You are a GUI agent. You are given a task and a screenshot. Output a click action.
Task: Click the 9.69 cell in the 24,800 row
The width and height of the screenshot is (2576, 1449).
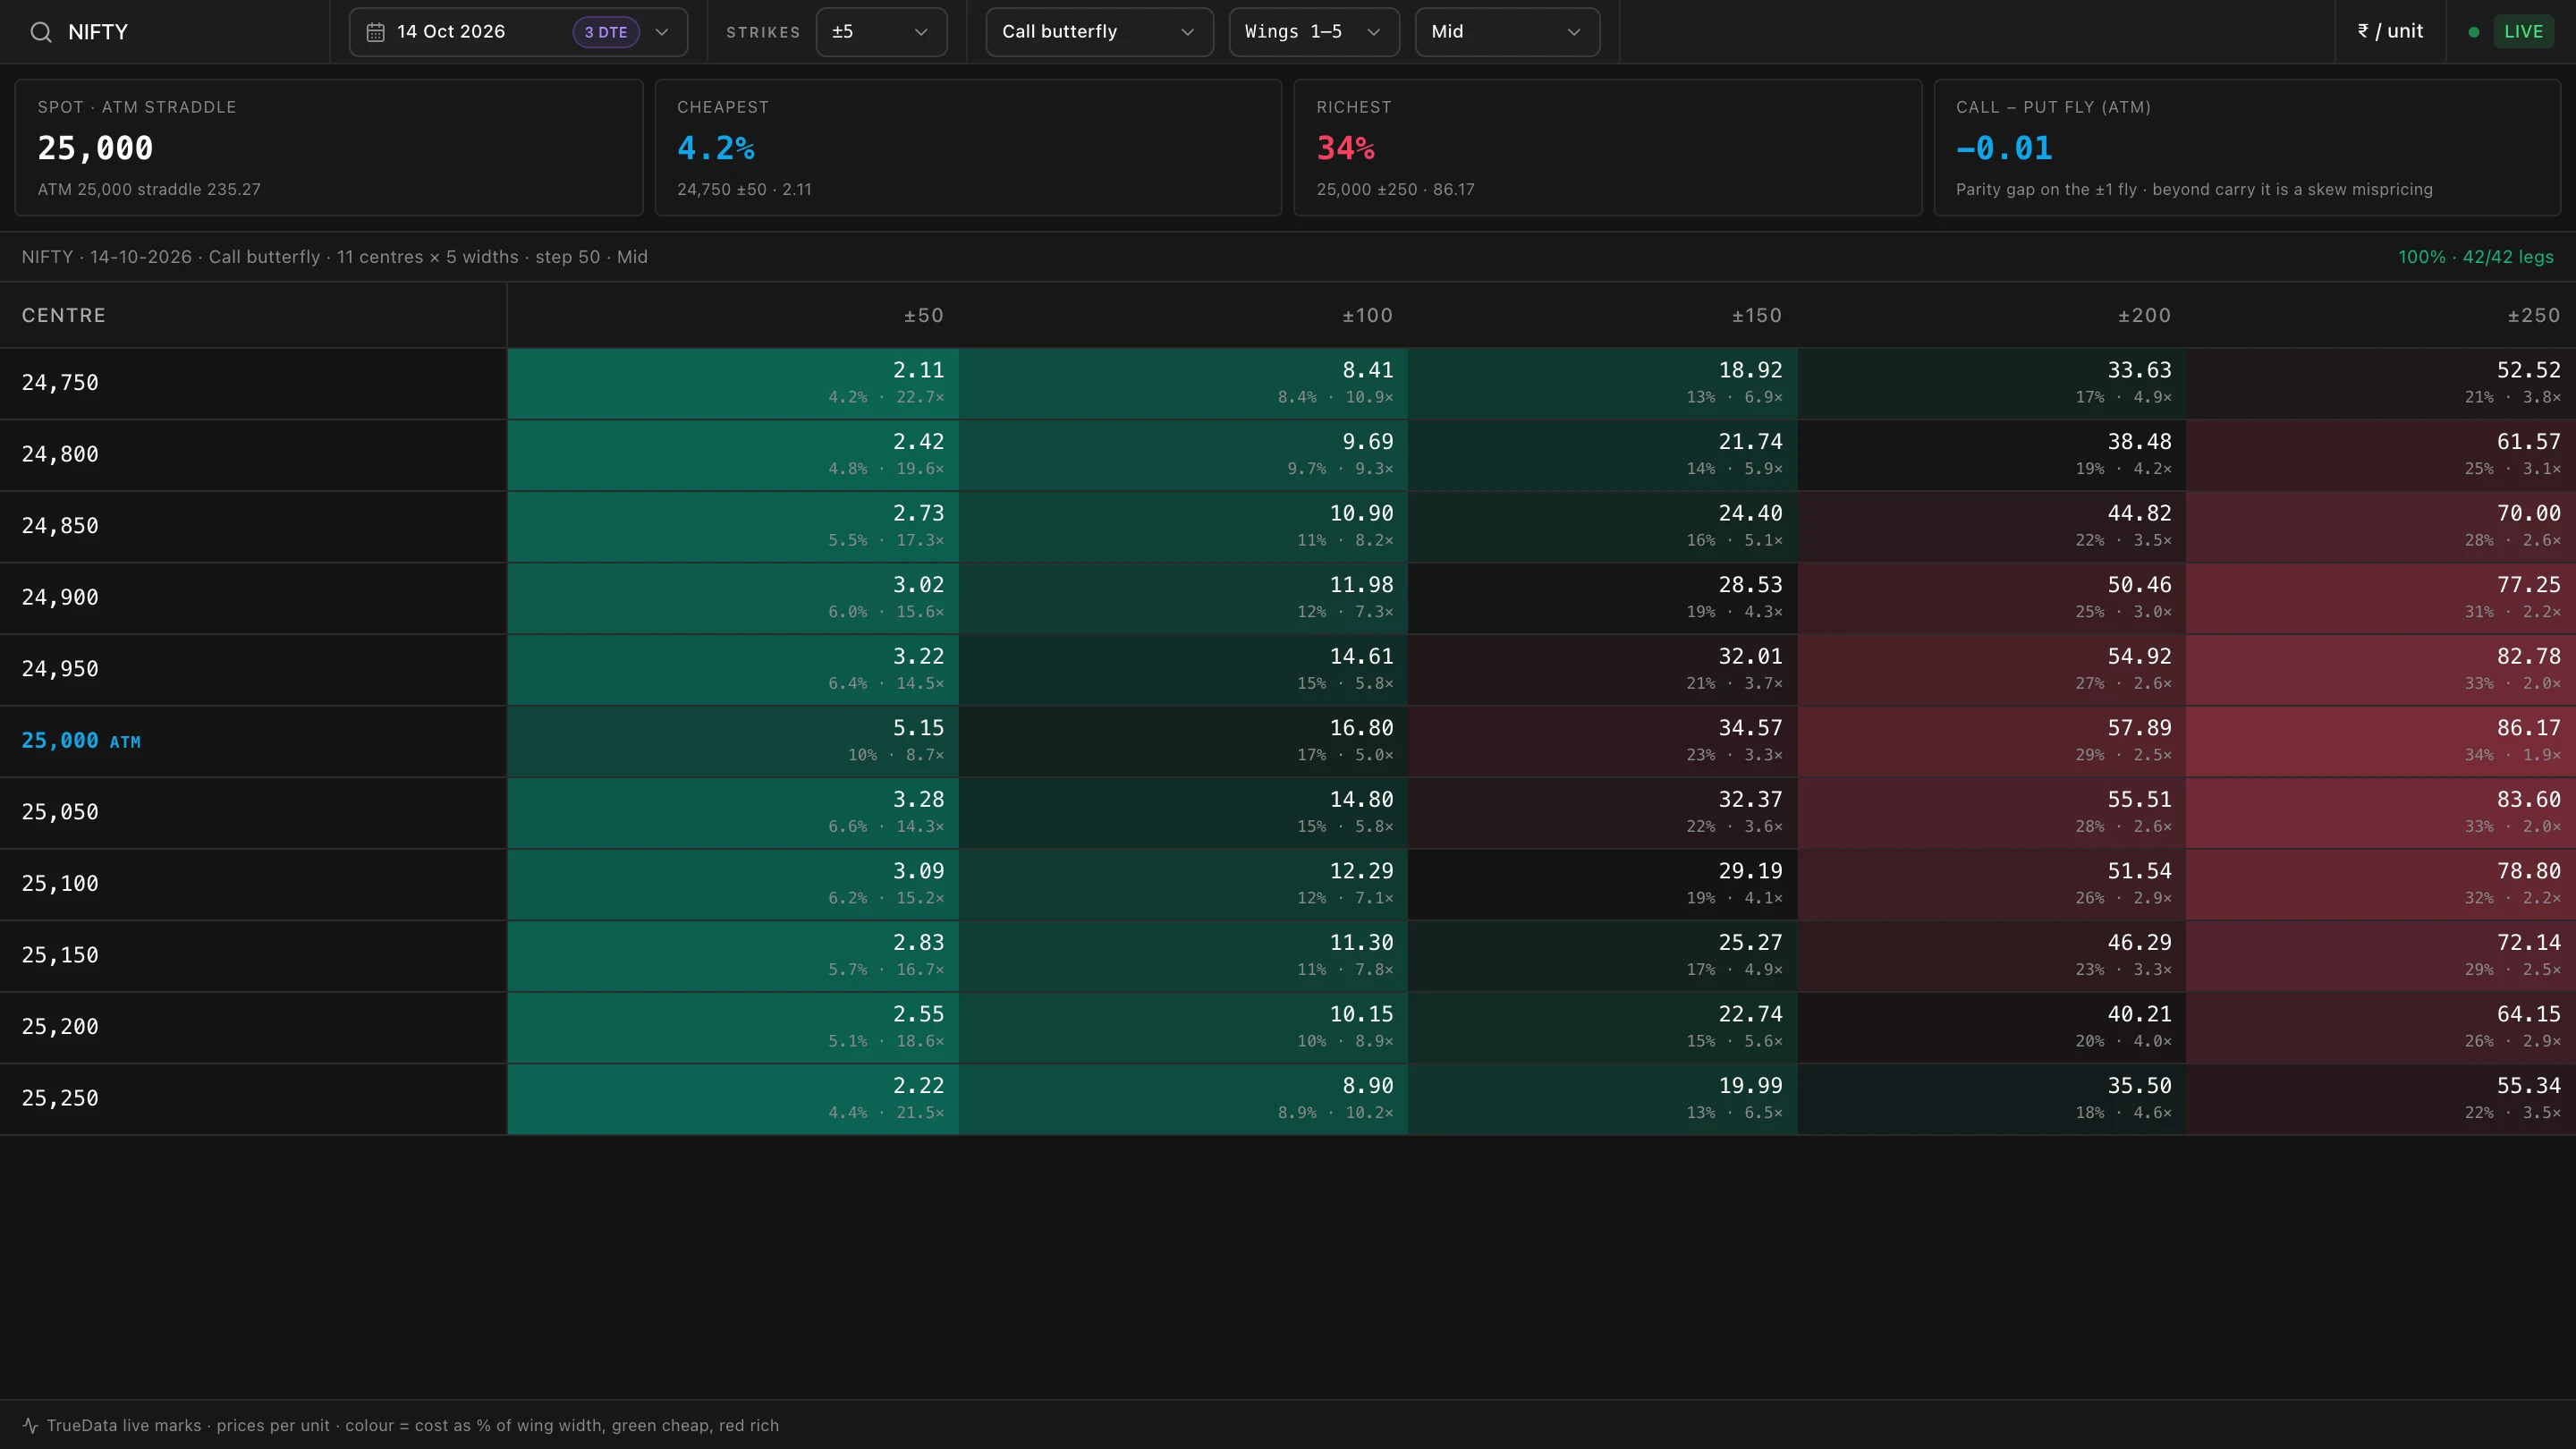(1183, 454)
